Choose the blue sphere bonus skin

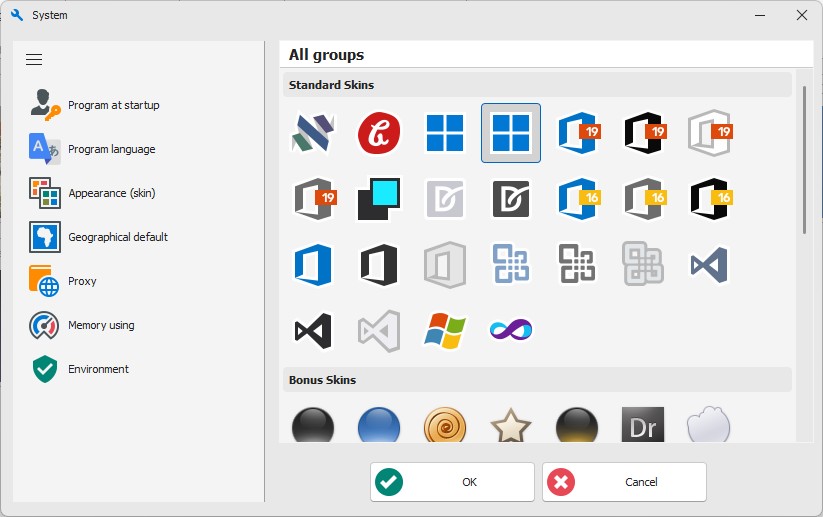pos(379,424)
